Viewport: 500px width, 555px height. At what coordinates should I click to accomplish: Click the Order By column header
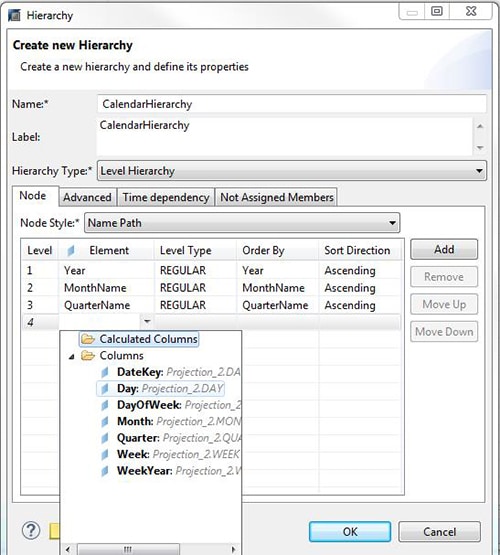tap(278, 251)
